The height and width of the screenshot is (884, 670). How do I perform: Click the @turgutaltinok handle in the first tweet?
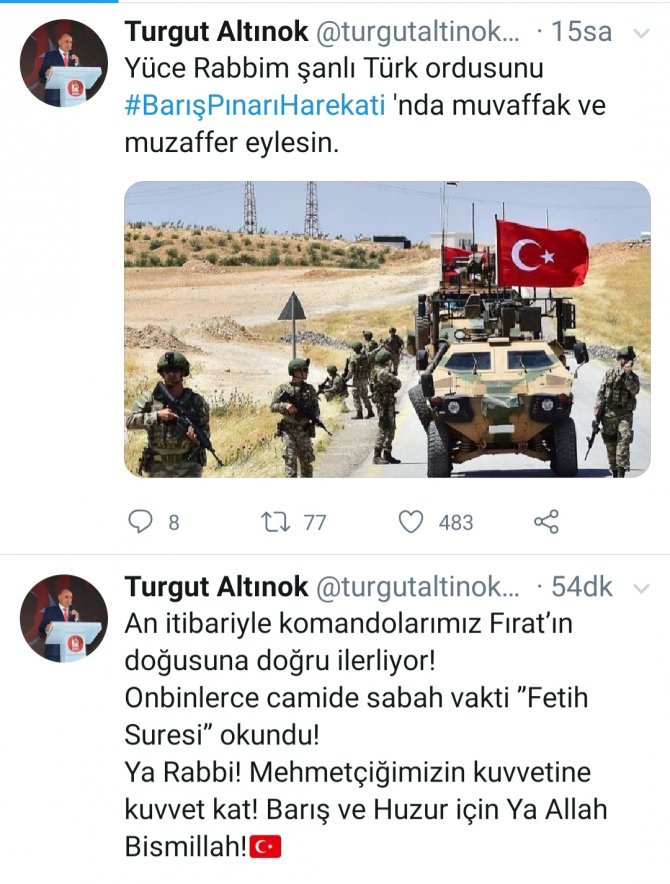click(418, 32)
